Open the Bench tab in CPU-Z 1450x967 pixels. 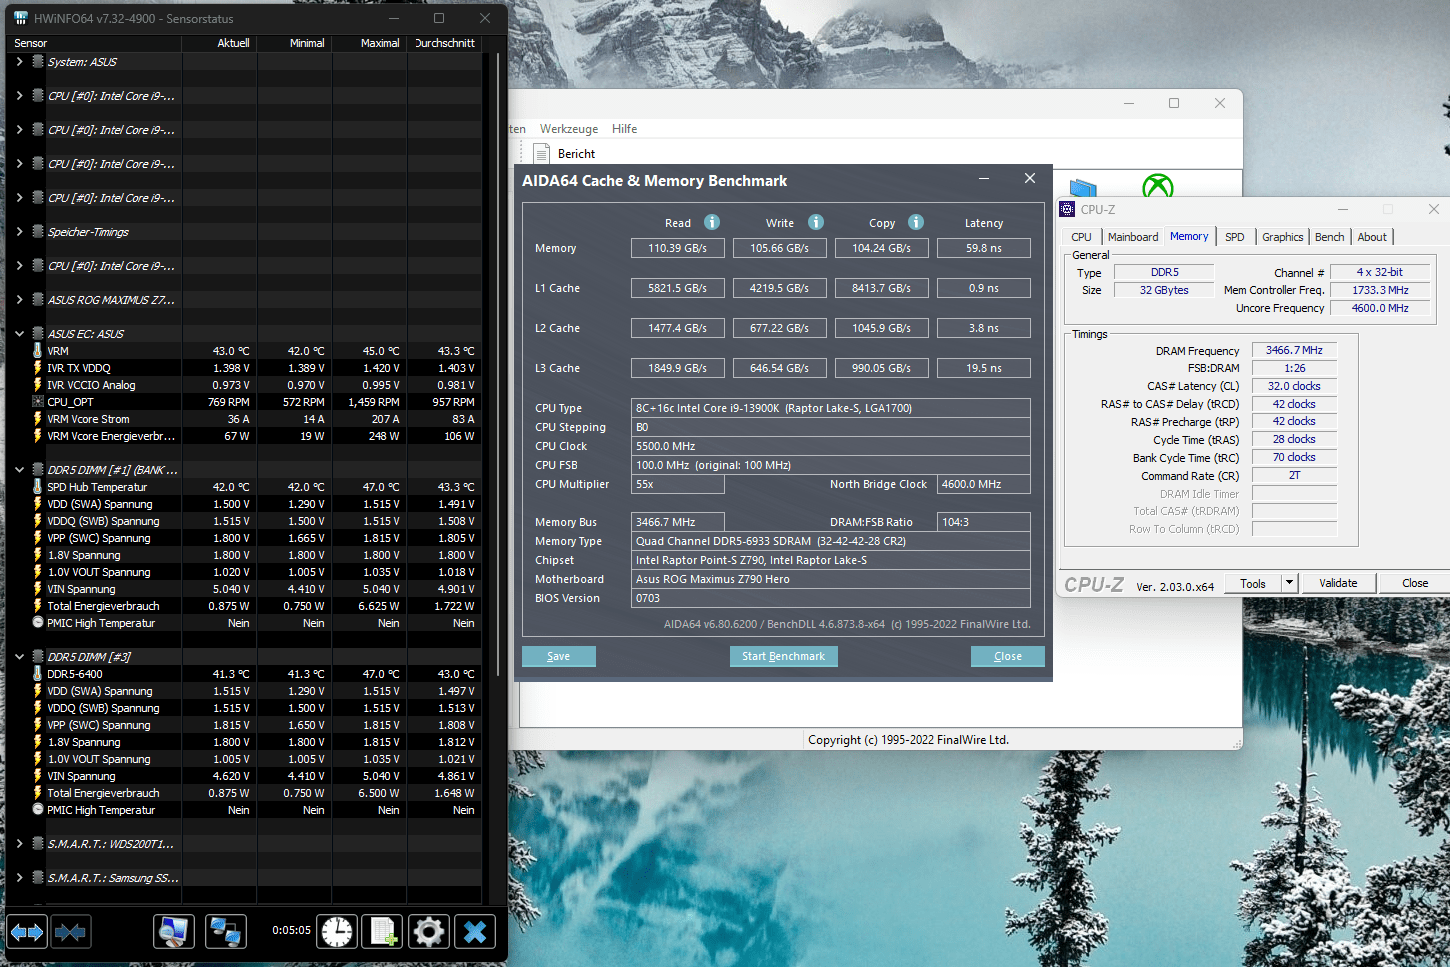(x=1329, y=237)
